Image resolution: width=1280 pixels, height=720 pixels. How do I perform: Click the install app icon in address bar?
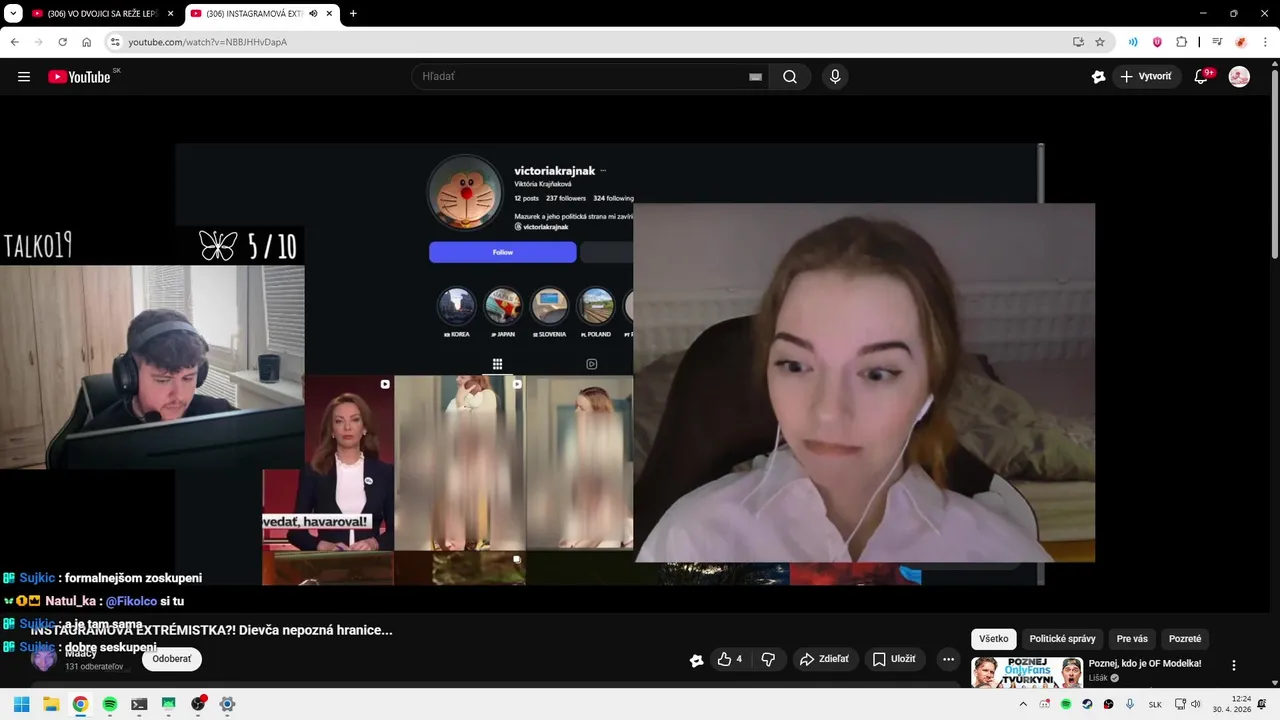(1078, 42)
